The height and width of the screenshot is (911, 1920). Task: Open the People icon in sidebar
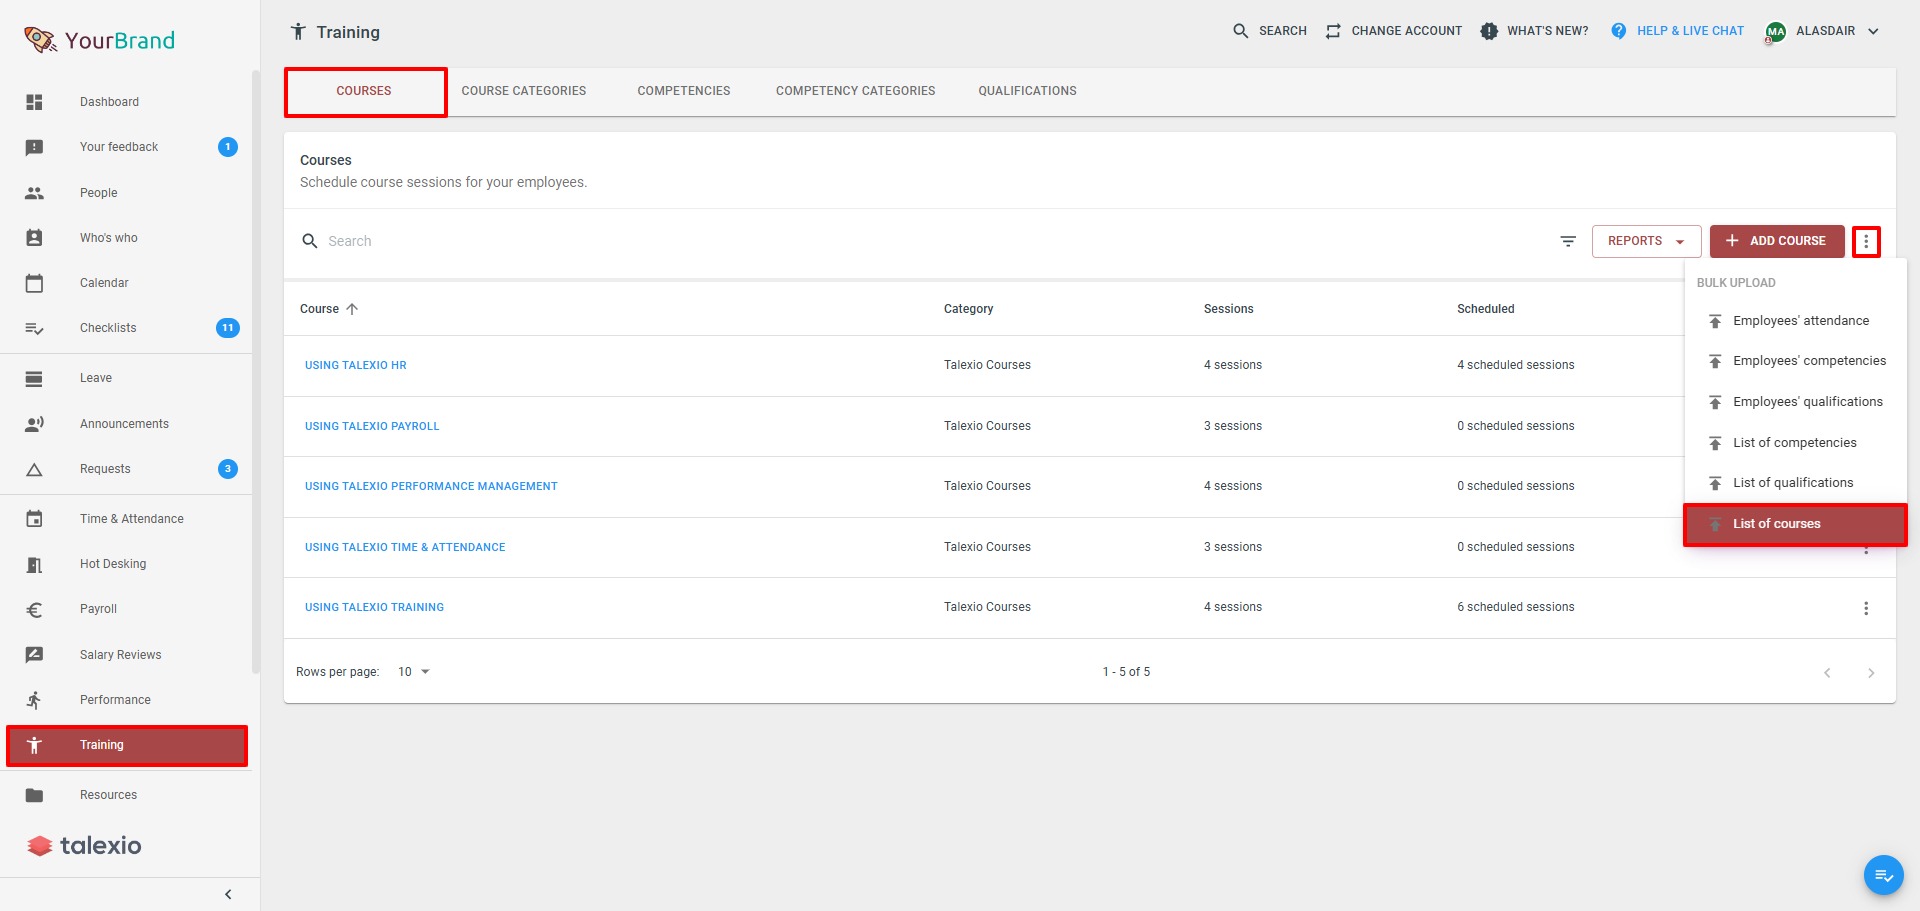[x=34, y=193]
